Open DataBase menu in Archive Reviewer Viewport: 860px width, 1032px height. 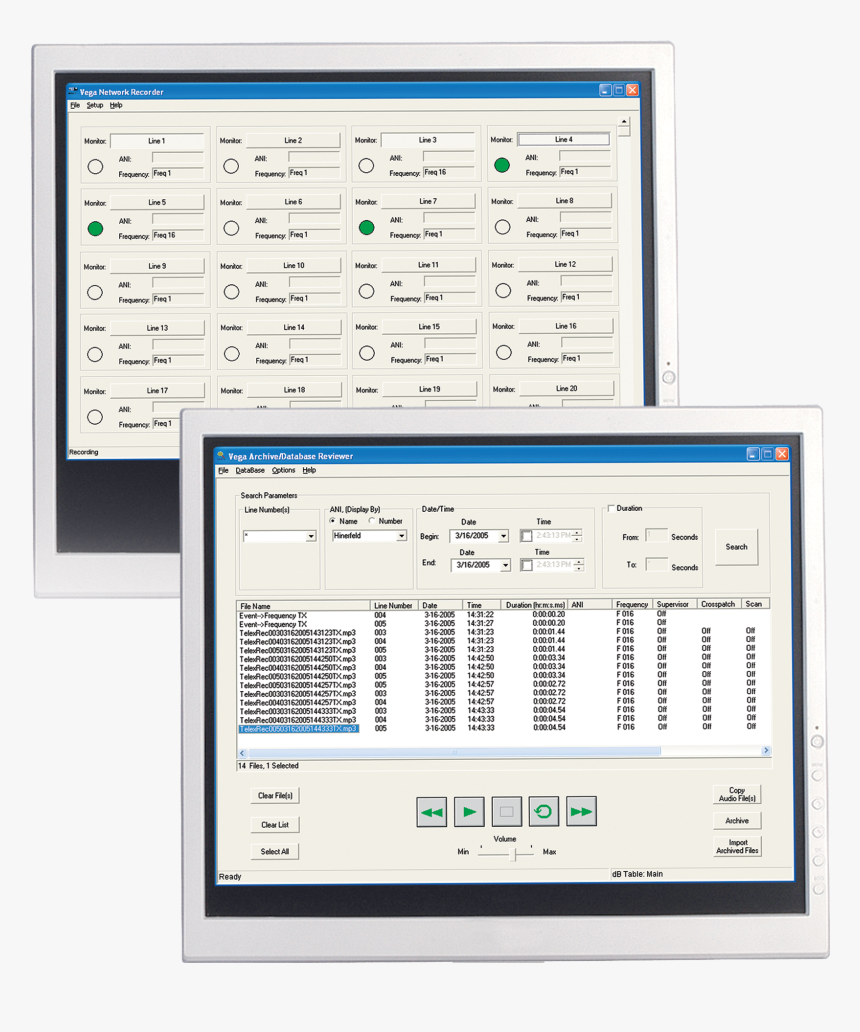(250, 470)
